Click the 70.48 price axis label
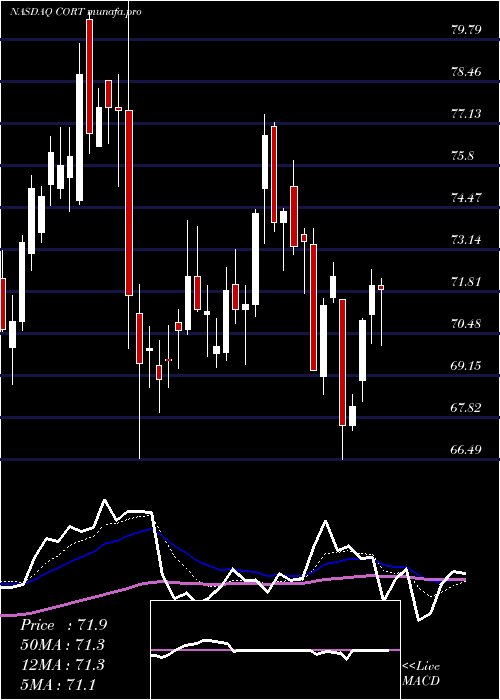The height and width of the screenshot is (700, 500). click(x=466, y=324)
